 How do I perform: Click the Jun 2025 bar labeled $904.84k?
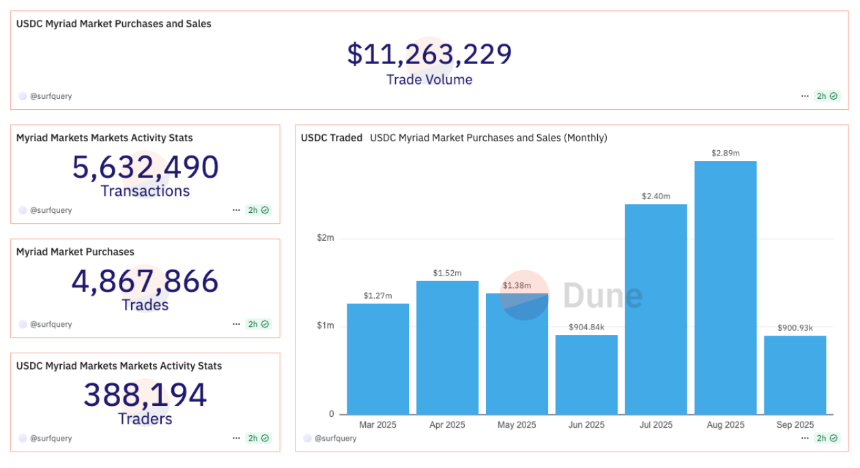(x=586, y=374)
